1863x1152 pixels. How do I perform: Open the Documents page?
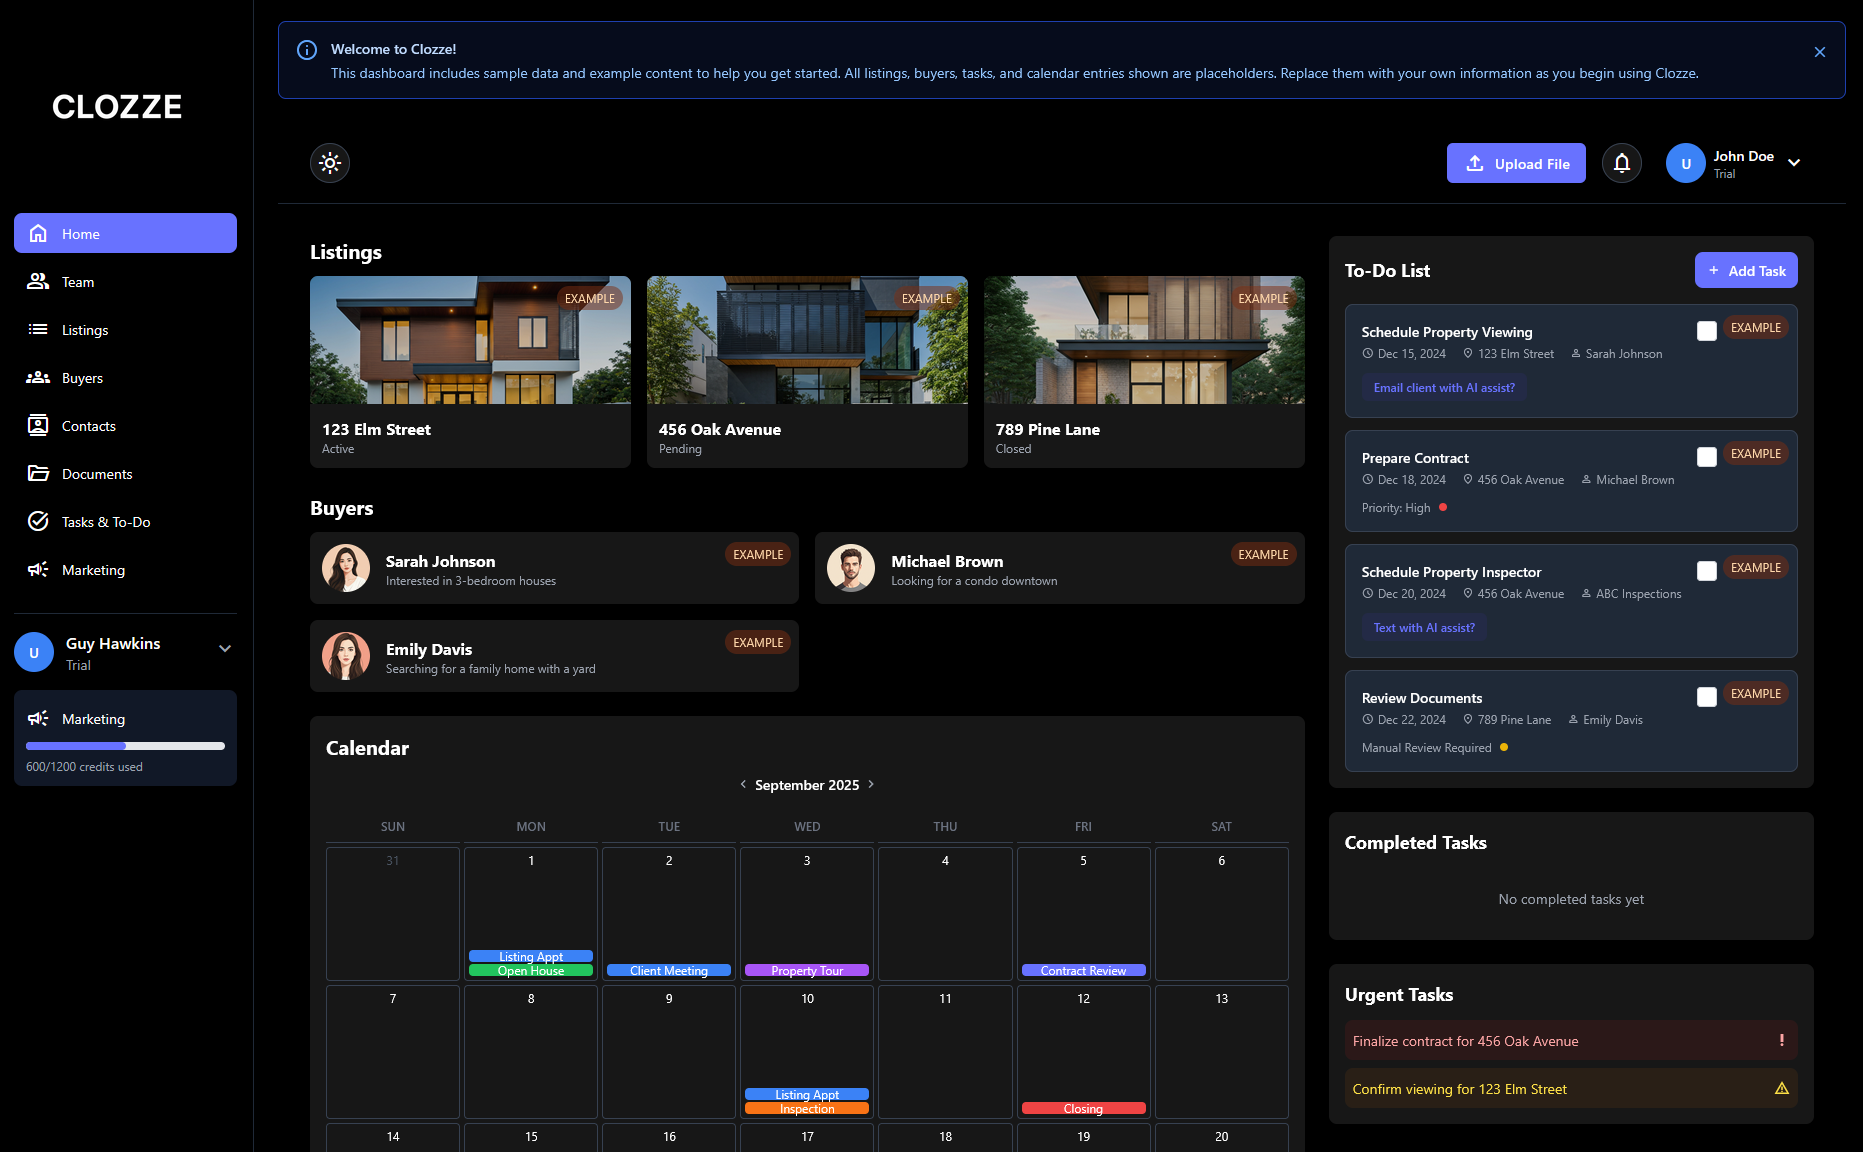coord(125,473)
